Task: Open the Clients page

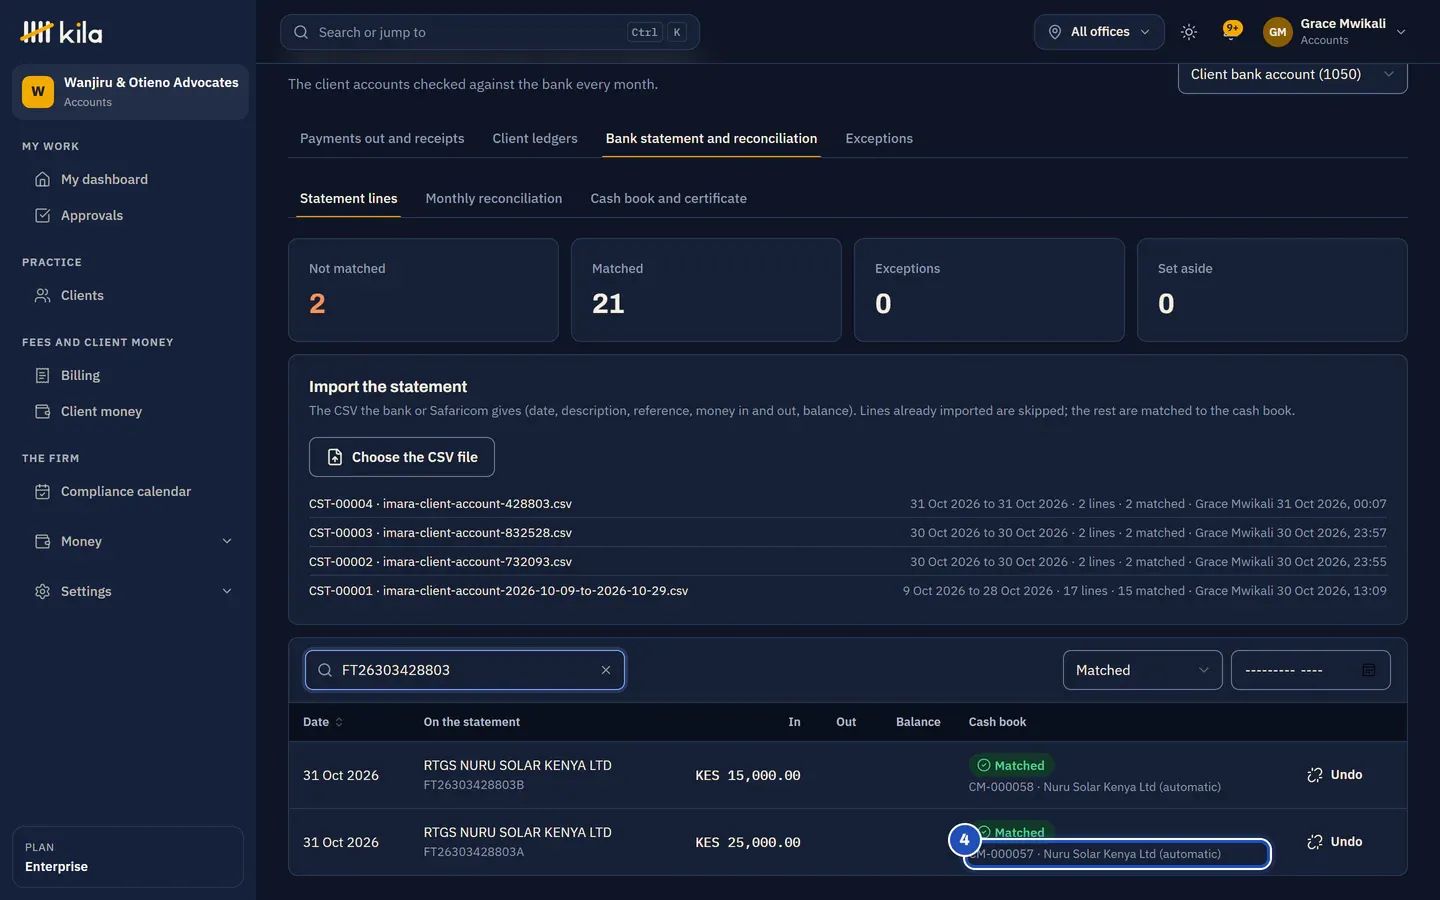Action: (128, 295)
